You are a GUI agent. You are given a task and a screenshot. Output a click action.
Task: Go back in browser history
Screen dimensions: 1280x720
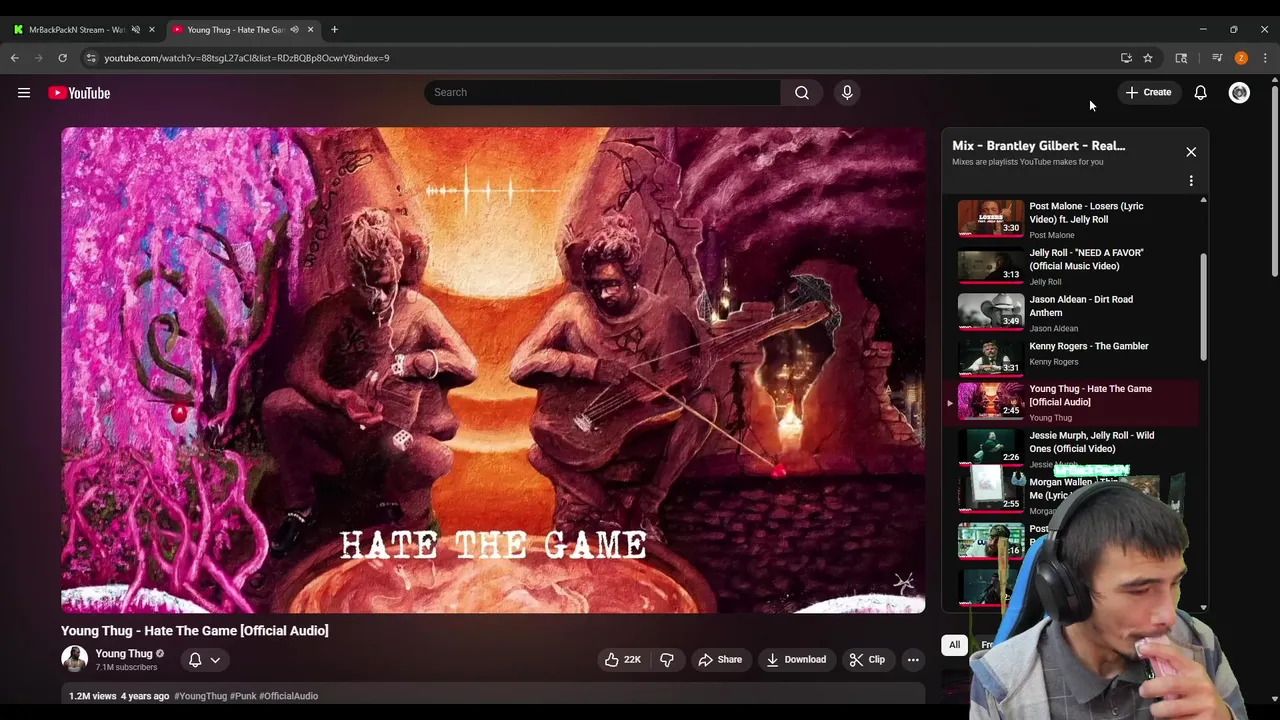pyautogui.click(x=15, y=58)
